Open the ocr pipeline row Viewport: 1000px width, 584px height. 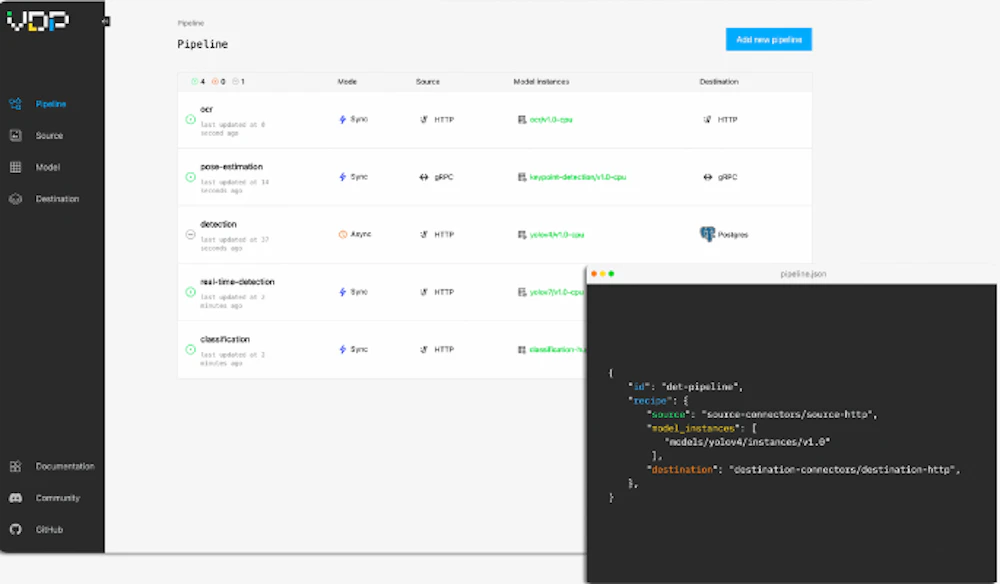point(207,109)
